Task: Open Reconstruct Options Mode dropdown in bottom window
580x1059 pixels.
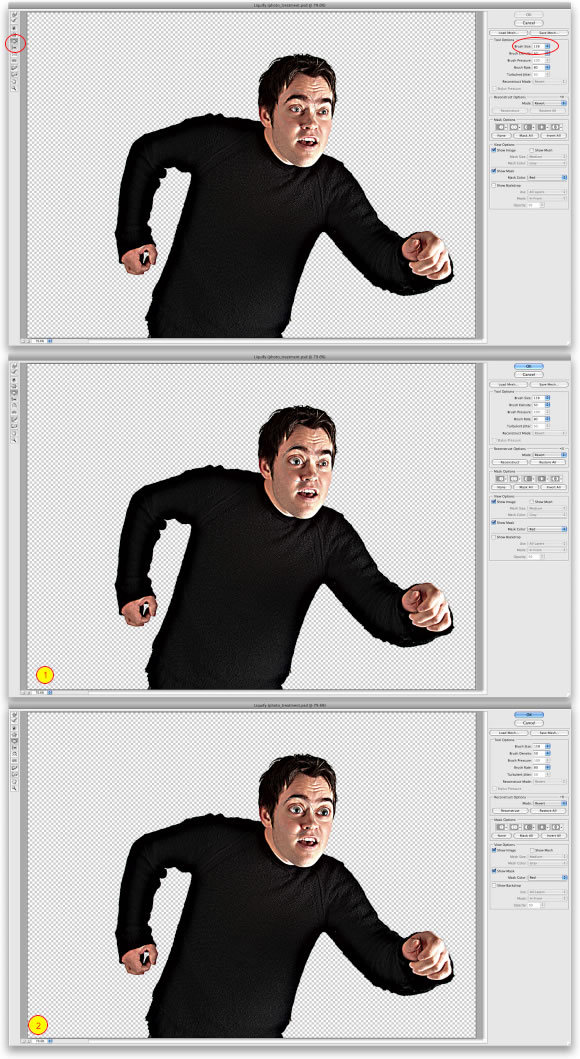Action: (550, 803)
